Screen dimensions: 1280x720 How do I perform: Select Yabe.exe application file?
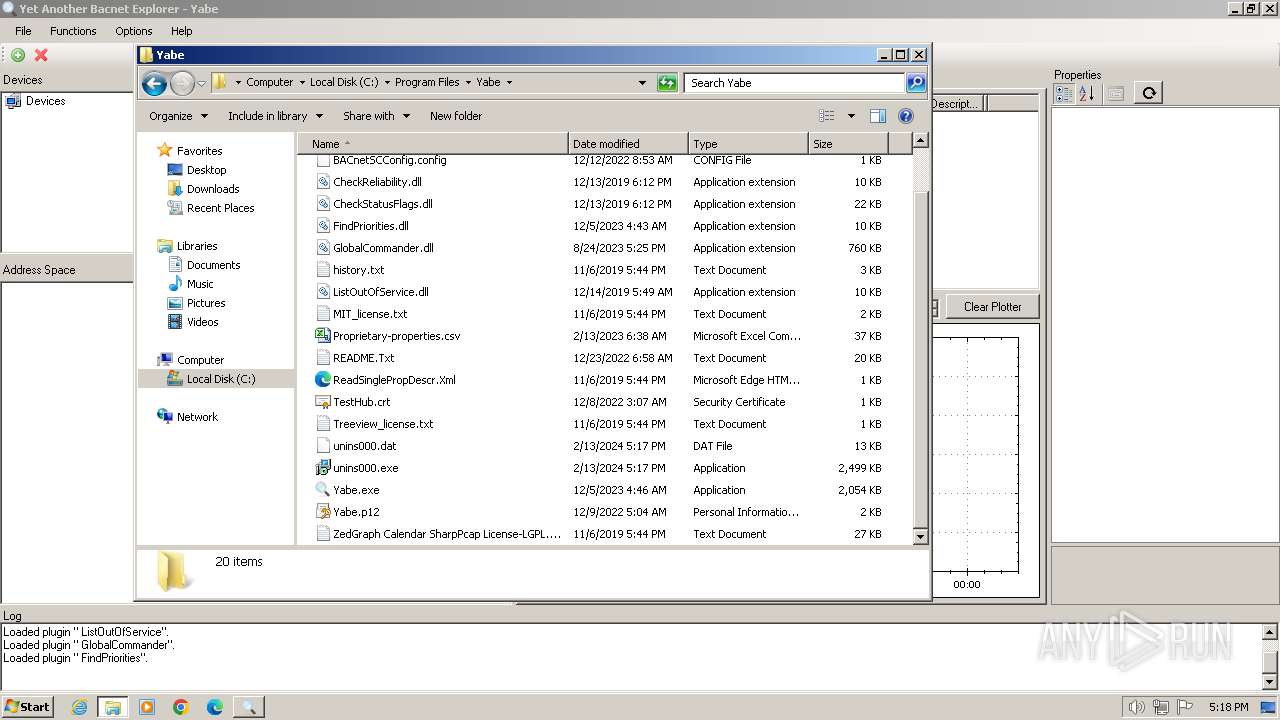tap(356, 490)
